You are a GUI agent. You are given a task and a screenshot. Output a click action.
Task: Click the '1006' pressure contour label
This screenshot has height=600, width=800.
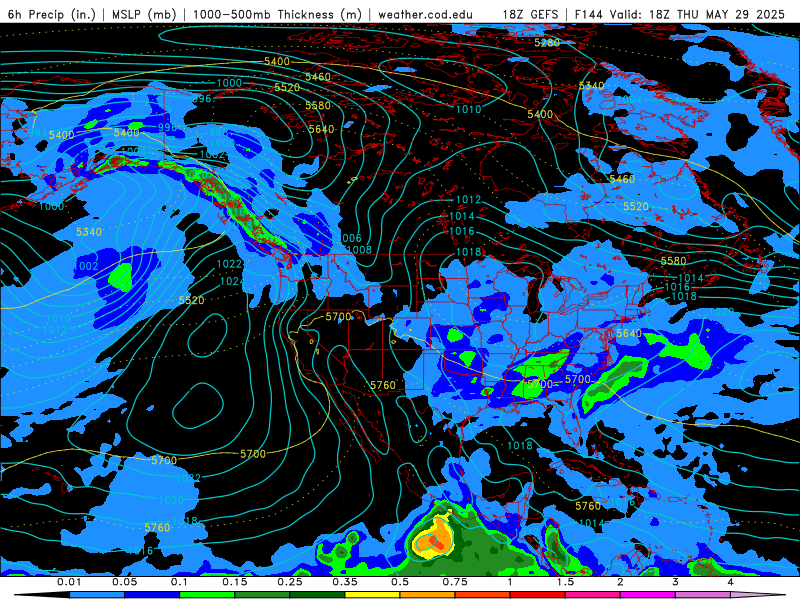tap(349, 238)
